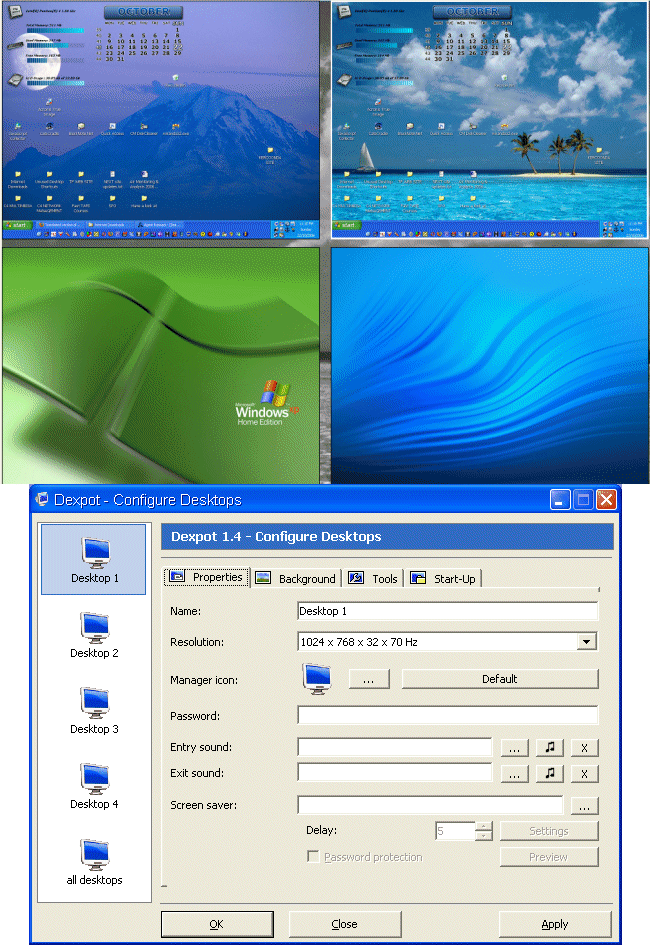650x945 pixels.
Task: Select the green Windows XP desktop preview
Action: pyautogui.click(x=161, y=365)
